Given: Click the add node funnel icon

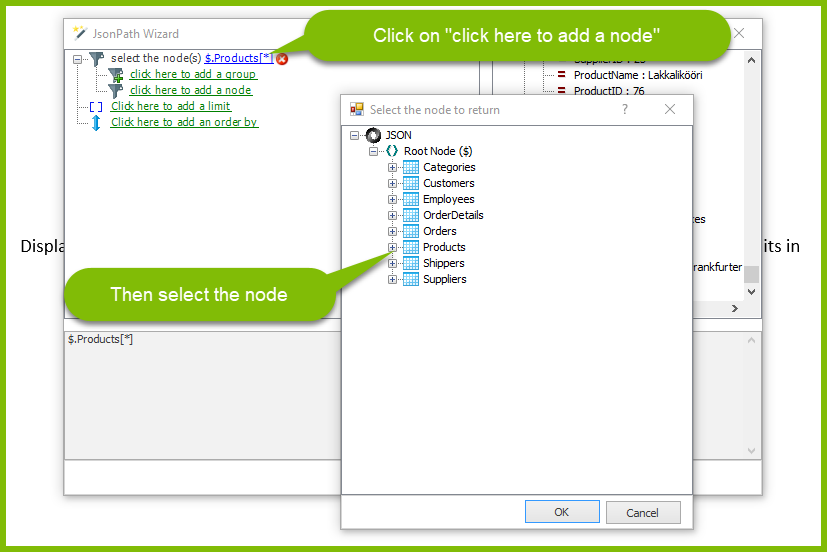Looking at the screenshot, I should 116,91.
